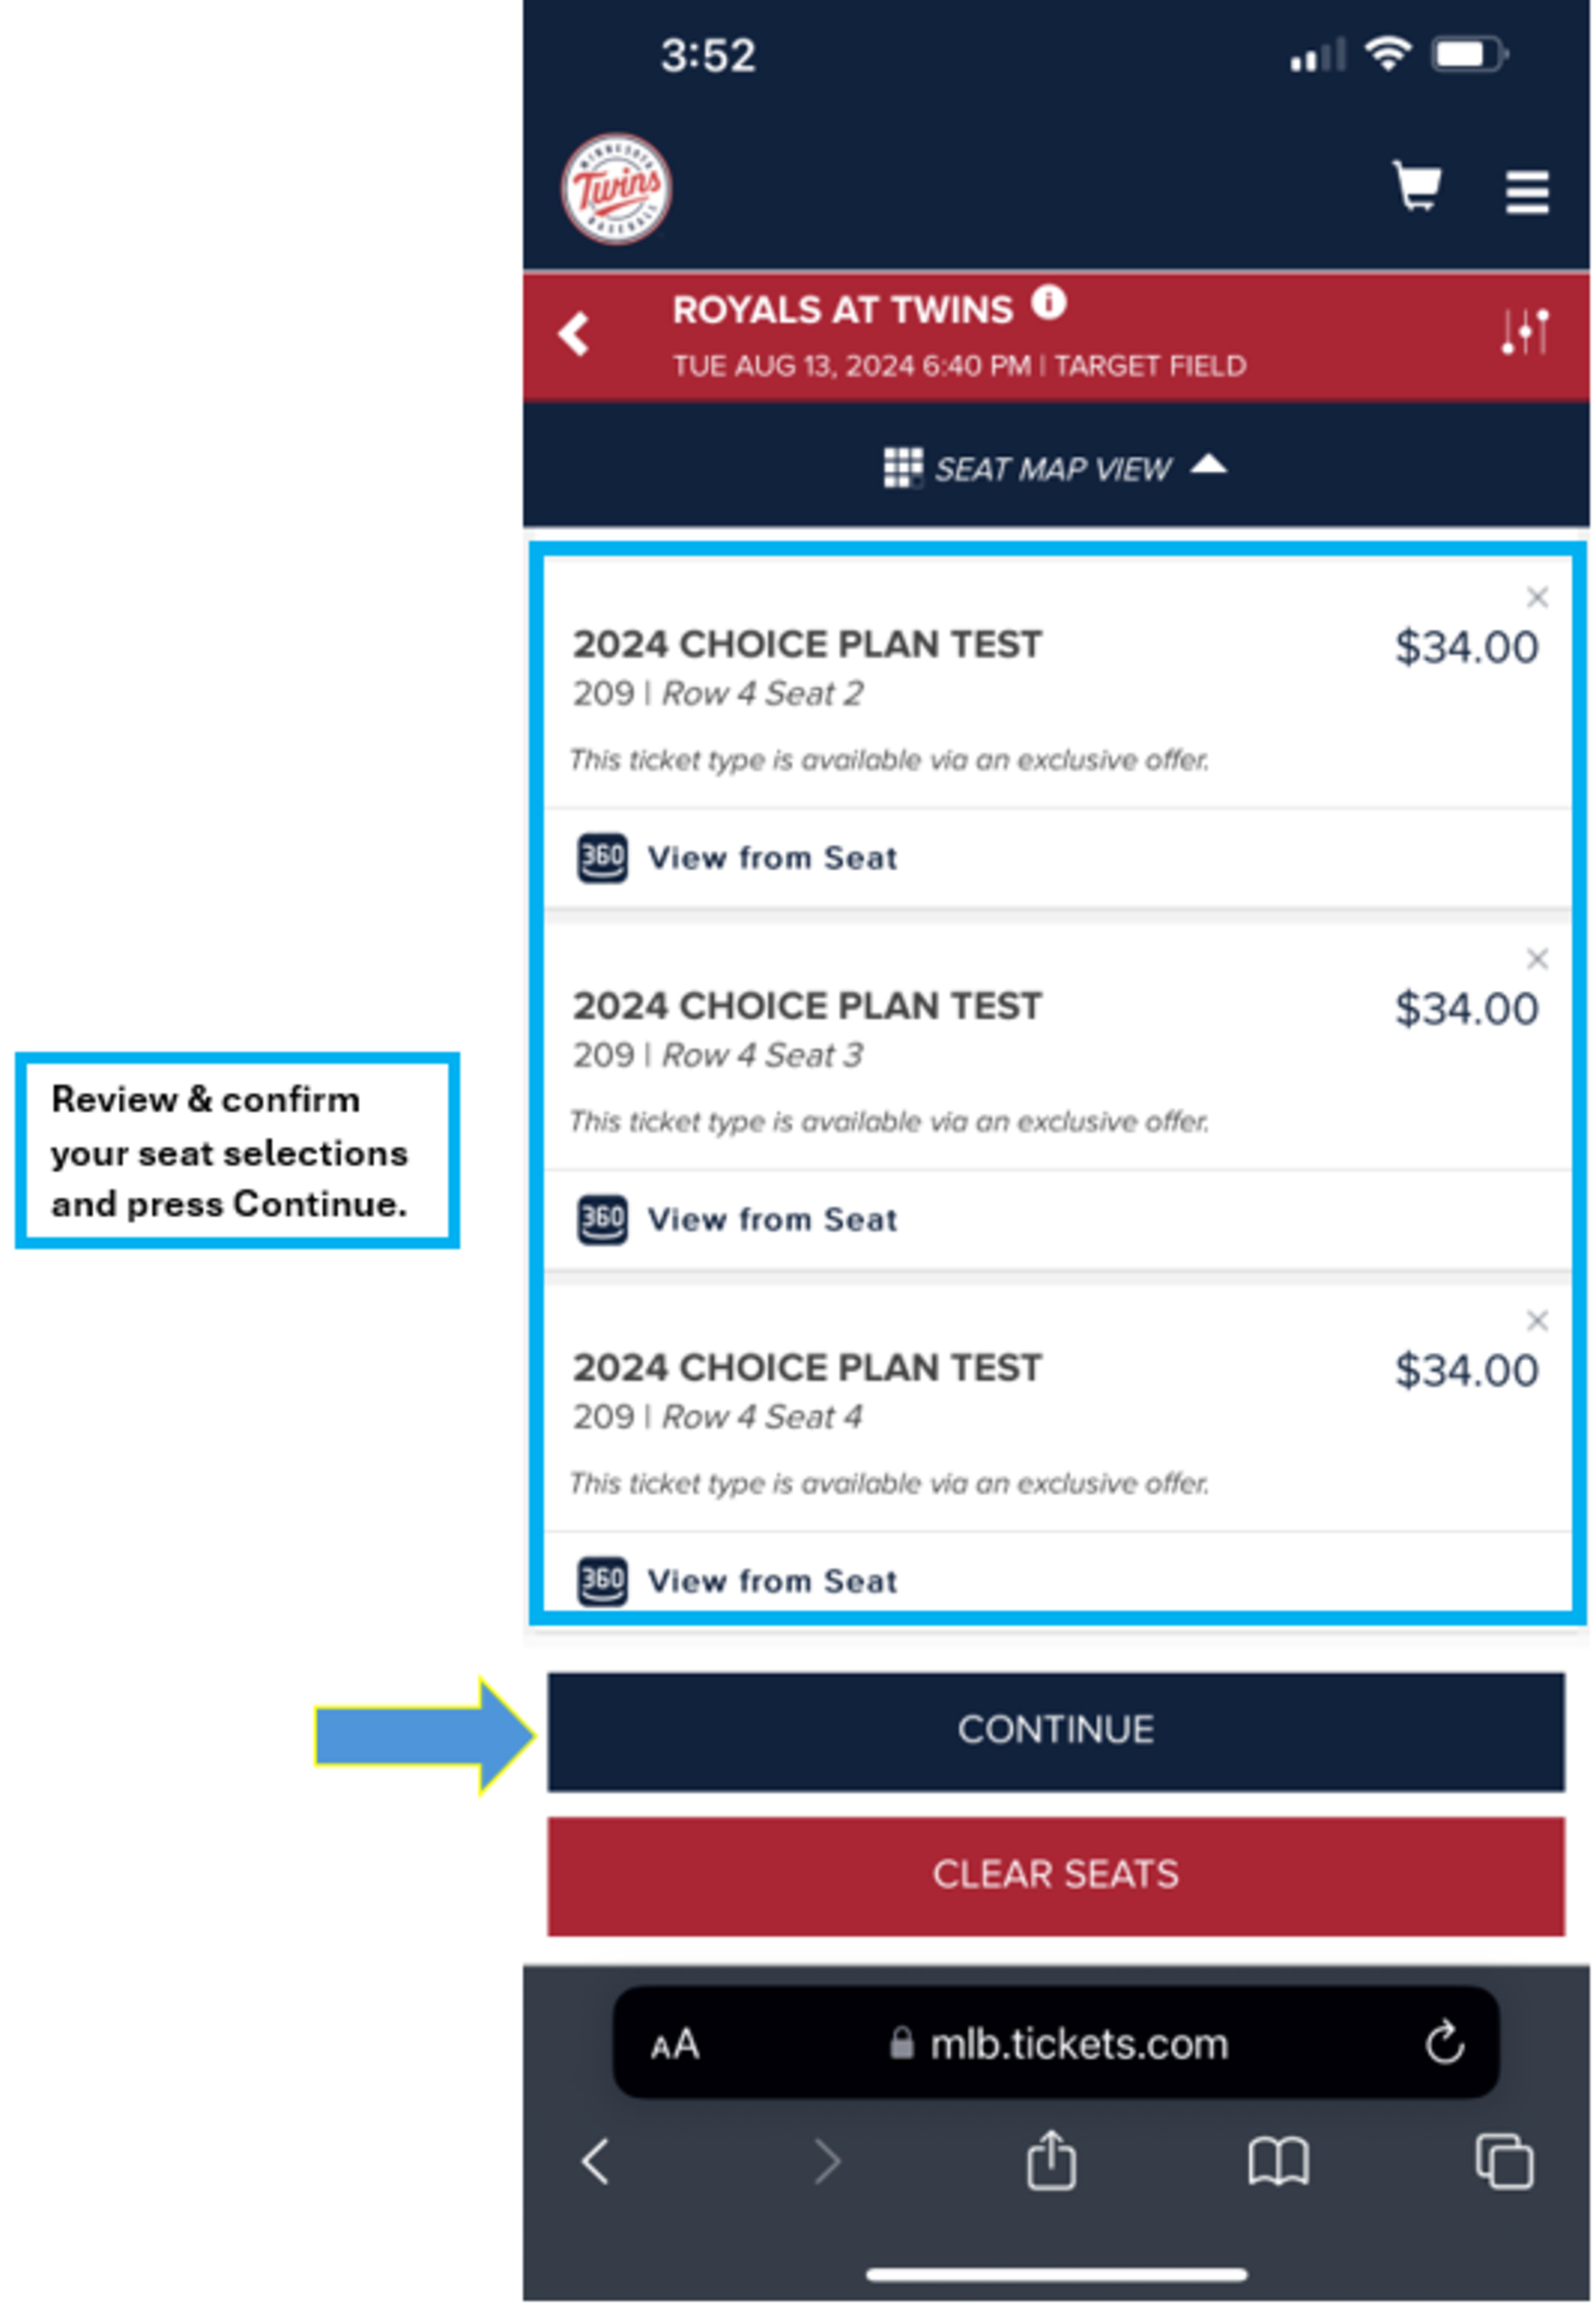1596x2310 pixels.
Task: Open the ticket filter sliders icon
Action: (x=1523, y=334)
